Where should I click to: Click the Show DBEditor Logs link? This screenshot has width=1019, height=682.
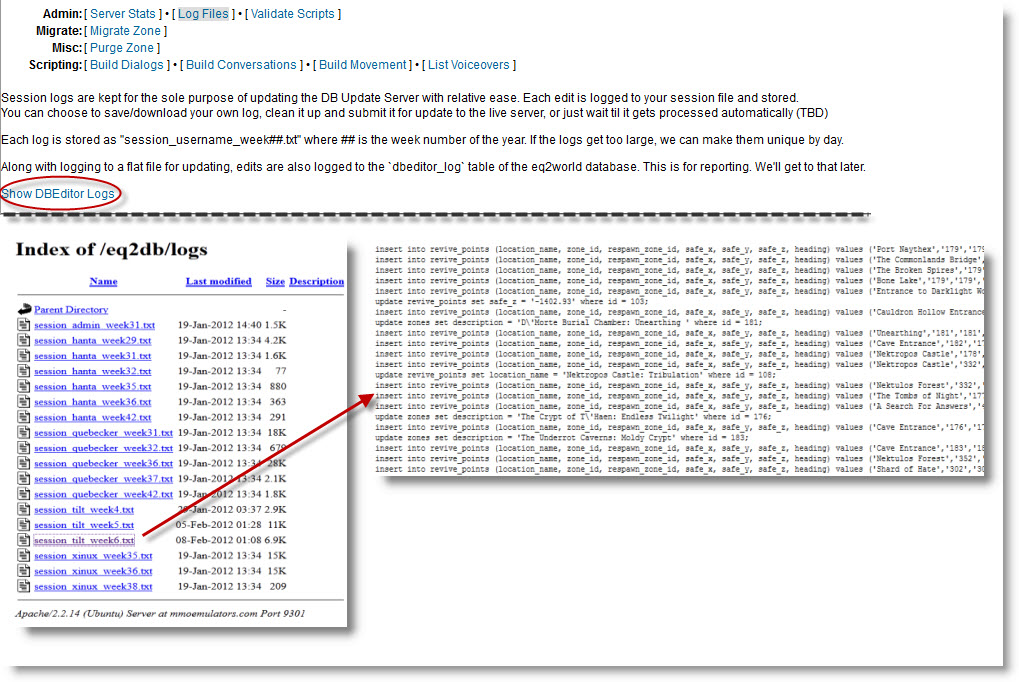(58, 193)
